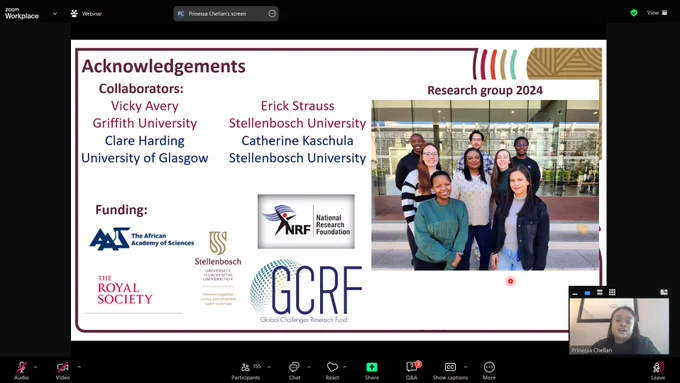Screen dimensions: 680x383
Task: Click the African Academy of Sciences logo
Action: coord(142,239)
